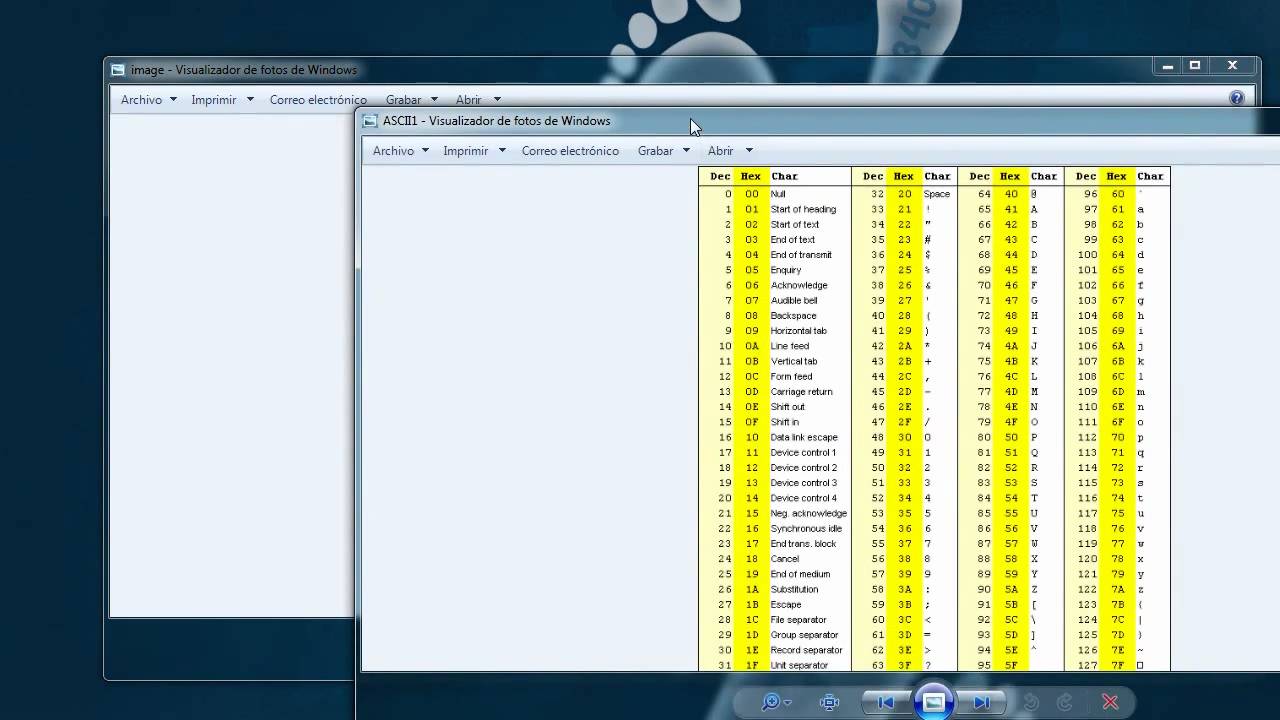Open Abrir menu in the ASCII1 window
This screenshot has height=720, width=1280.
tap(729, 151)
